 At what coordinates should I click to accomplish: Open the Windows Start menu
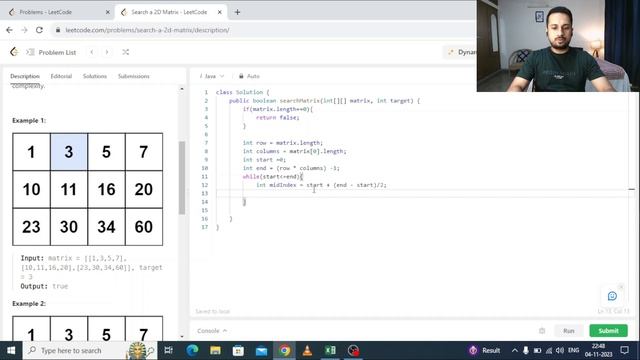pyautogui.click(x=11, y=351)
